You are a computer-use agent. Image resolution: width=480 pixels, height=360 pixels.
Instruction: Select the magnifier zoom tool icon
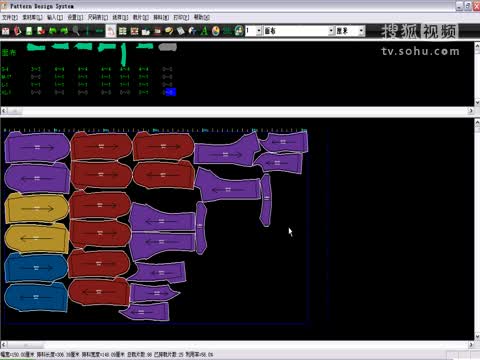[x=76, y=31]
